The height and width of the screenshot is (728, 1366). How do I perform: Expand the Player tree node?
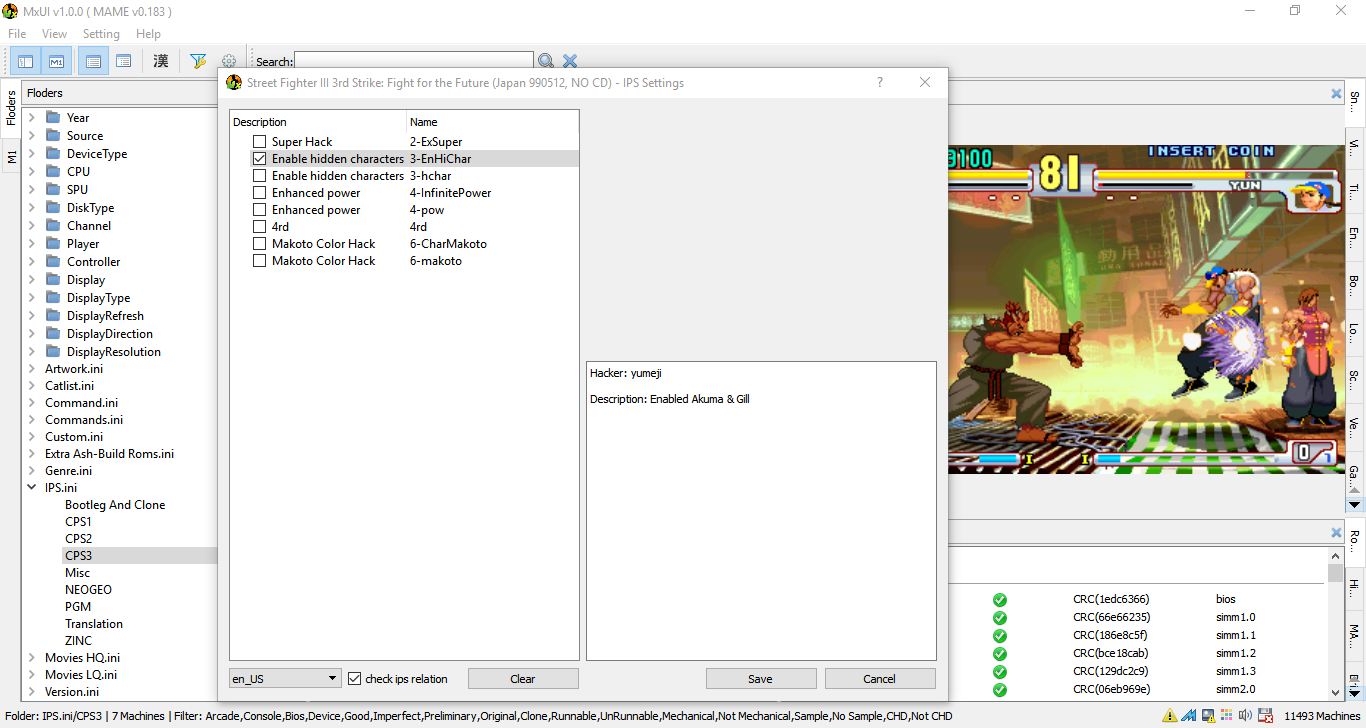tap(32, 244)
